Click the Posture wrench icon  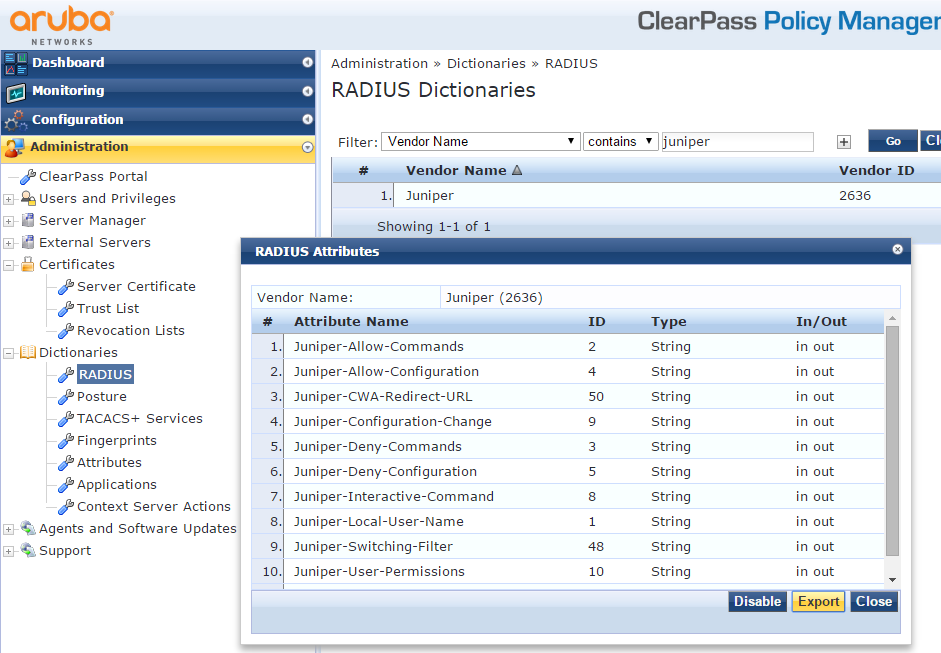pos(65,397)
